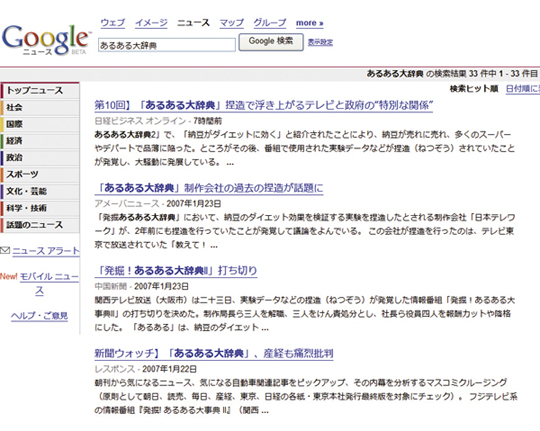Click source text 中国新聞
Viewport: 540px width, 431px height.
(x=111, y=286)
